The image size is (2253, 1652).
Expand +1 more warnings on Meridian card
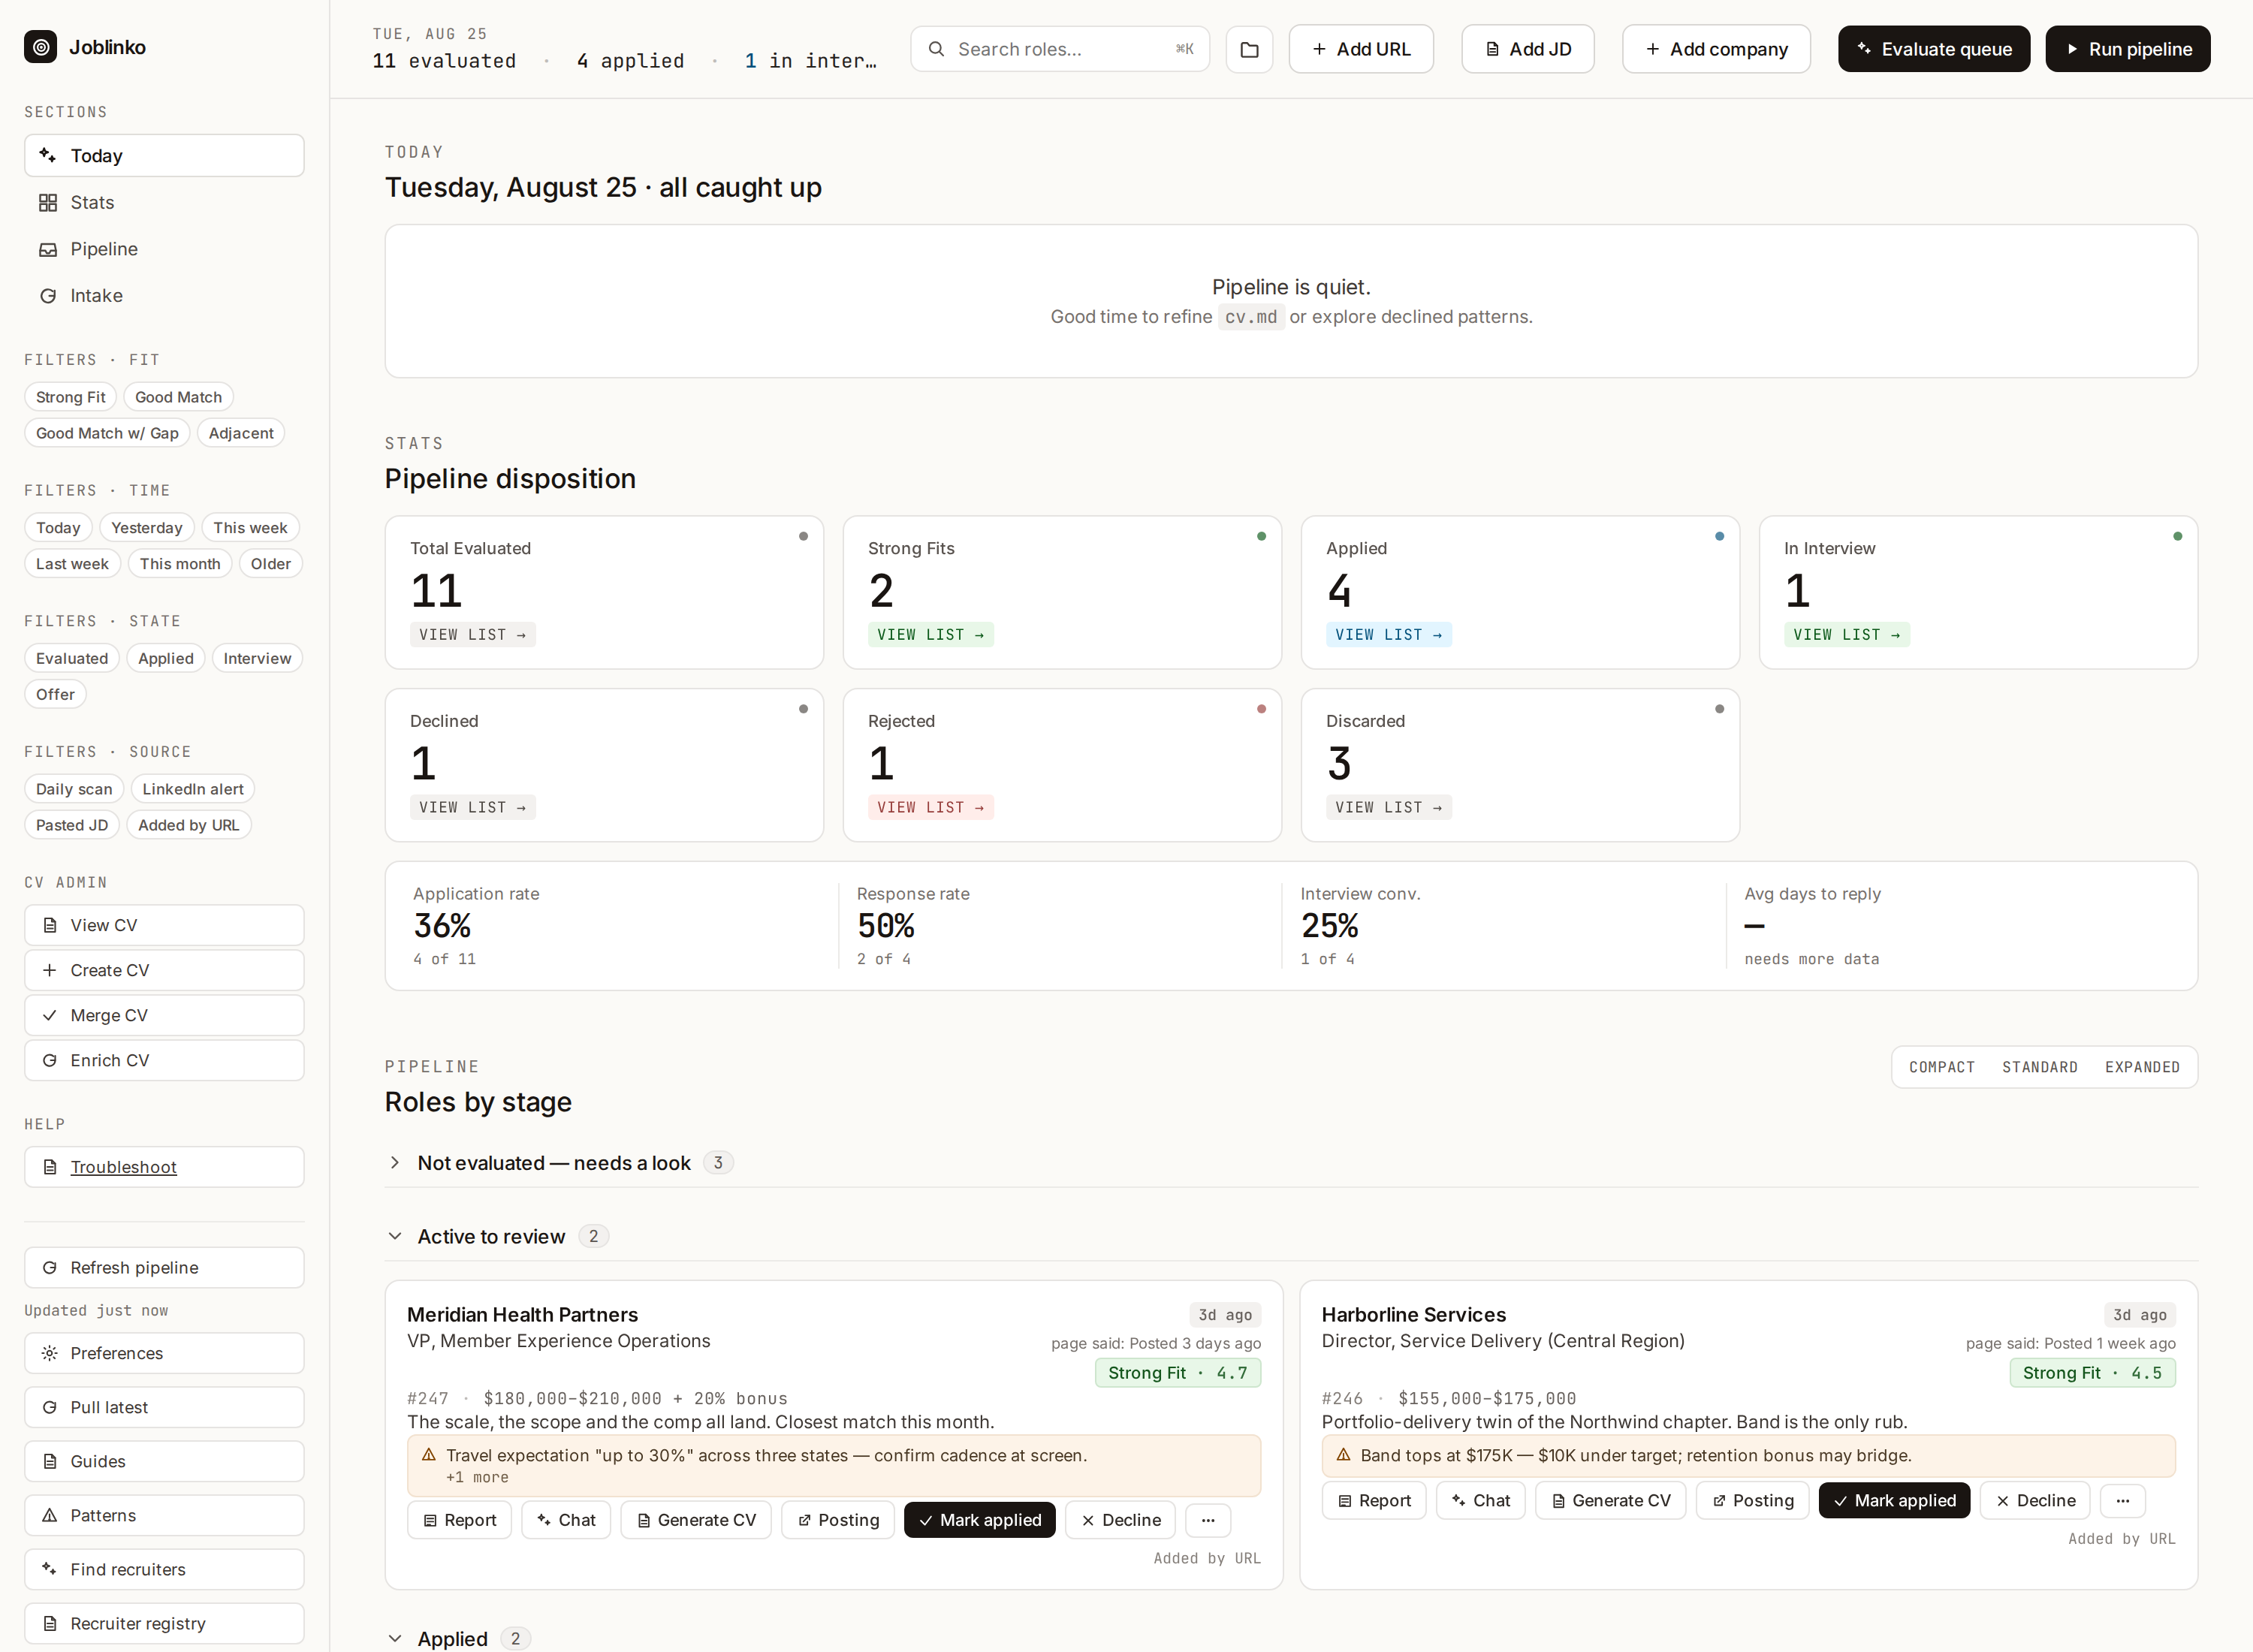(x=477, y=1478)
